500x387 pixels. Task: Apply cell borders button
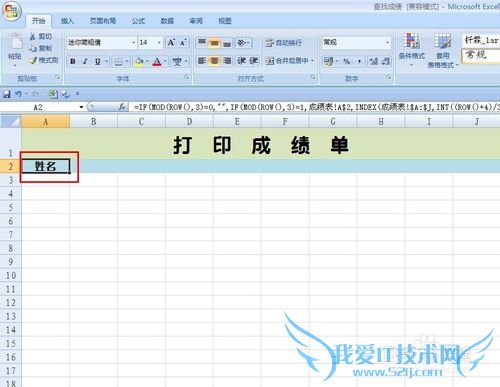[x=118, y=62]
